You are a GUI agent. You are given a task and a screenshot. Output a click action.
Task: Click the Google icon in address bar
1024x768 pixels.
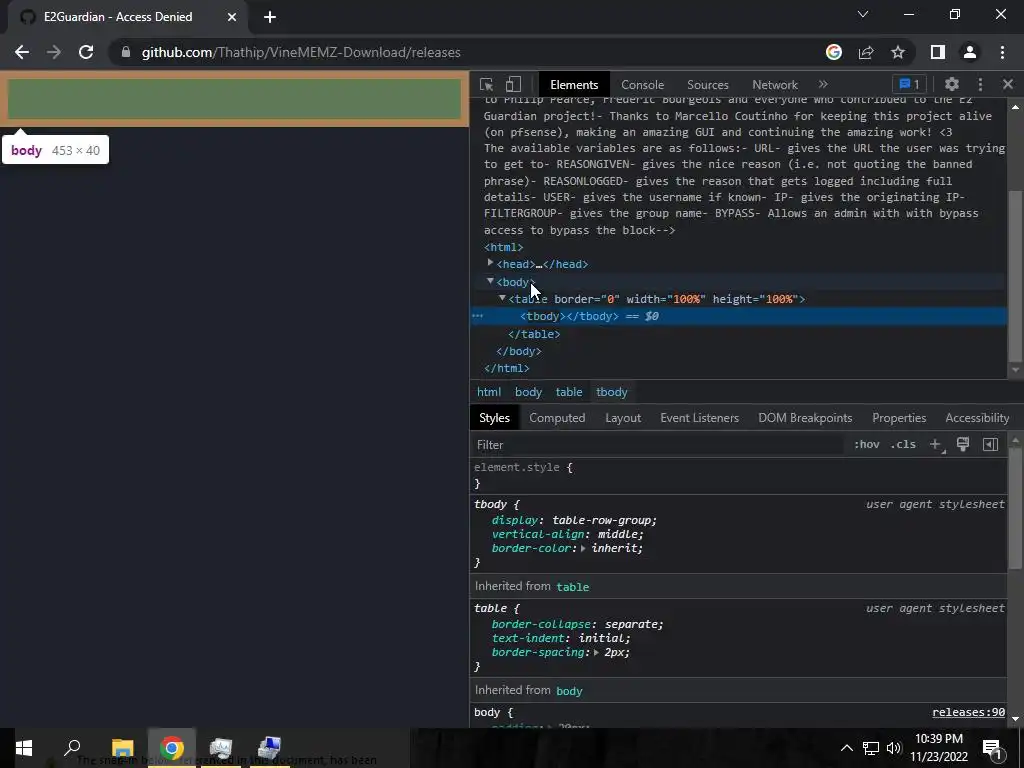coord(834,52)
